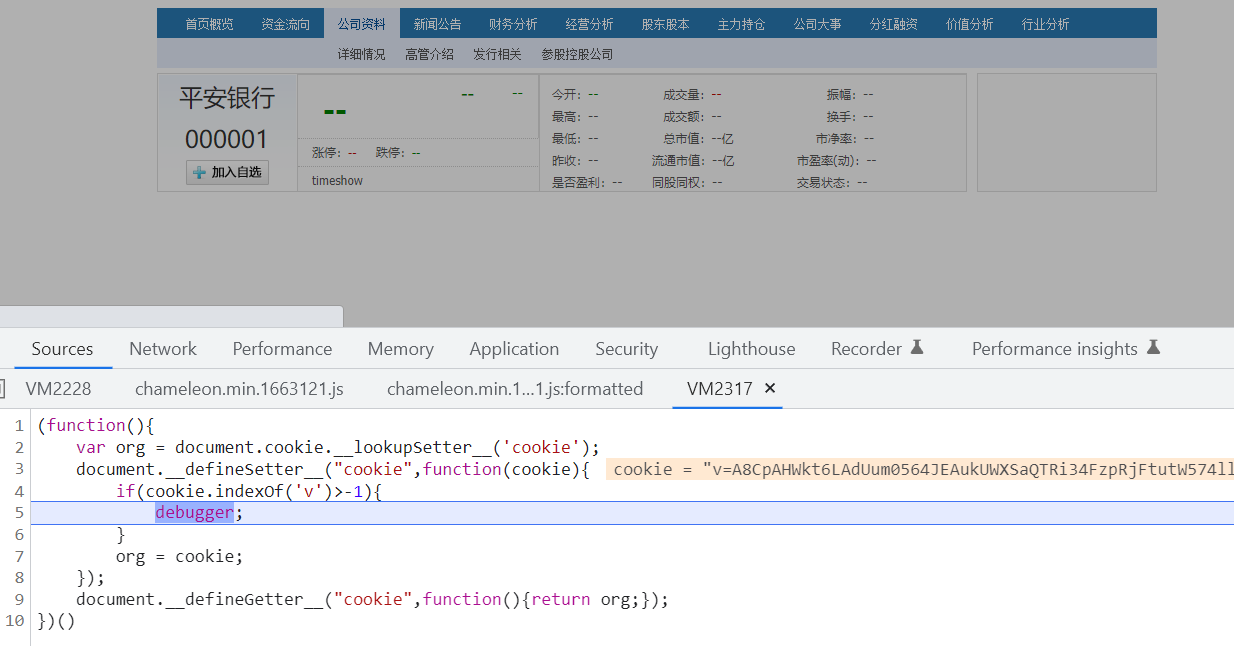The image size is (1234, 646).
Task: Open the Recorder panel tab
Action: click(x=877, y=349)
